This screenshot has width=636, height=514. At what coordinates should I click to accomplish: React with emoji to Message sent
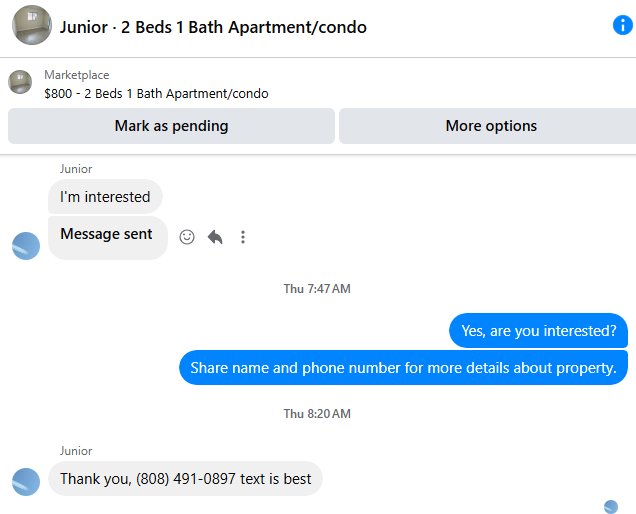(x=187, y=237)
